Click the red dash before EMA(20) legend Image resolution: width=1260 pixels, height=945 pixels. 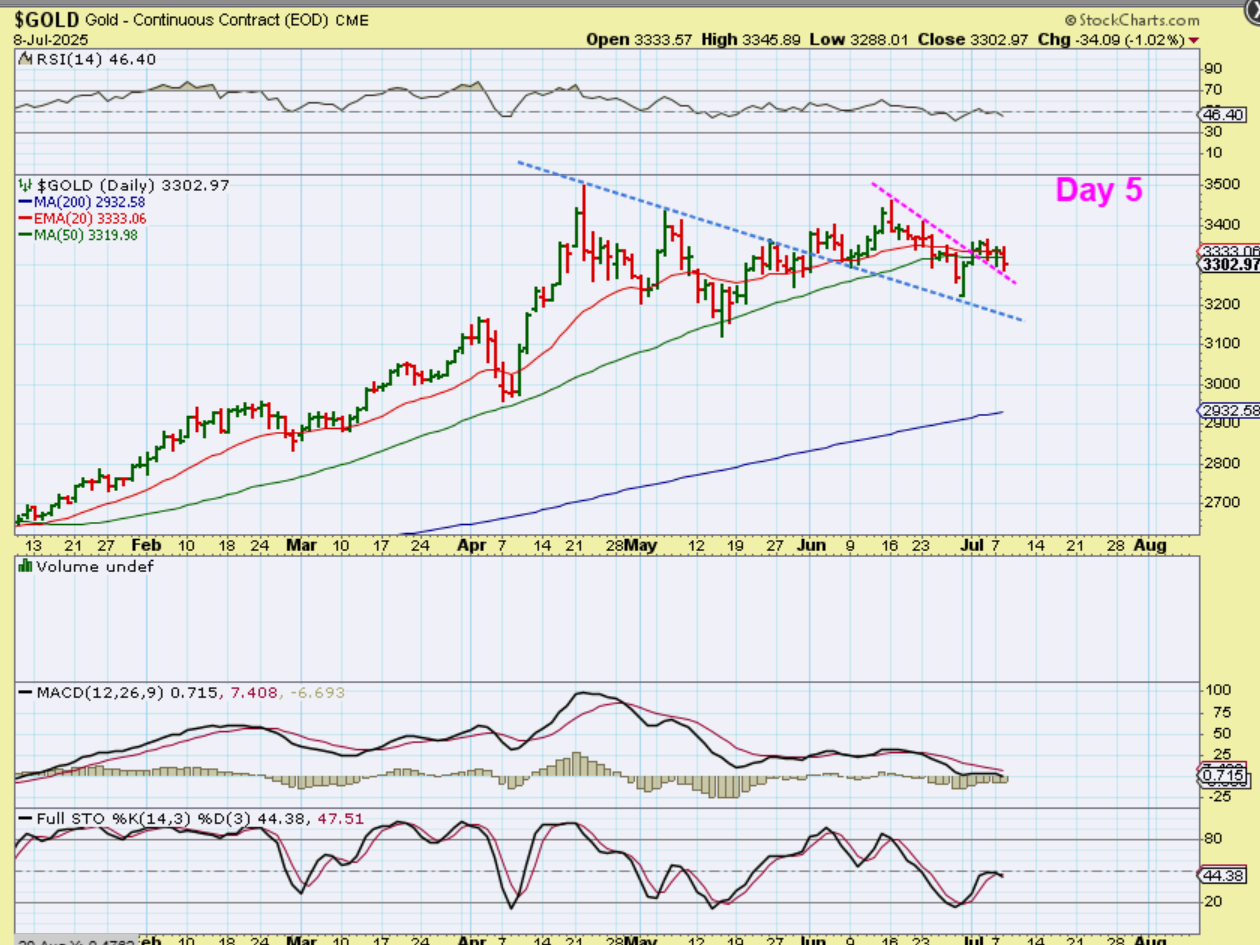coord(25,218)
